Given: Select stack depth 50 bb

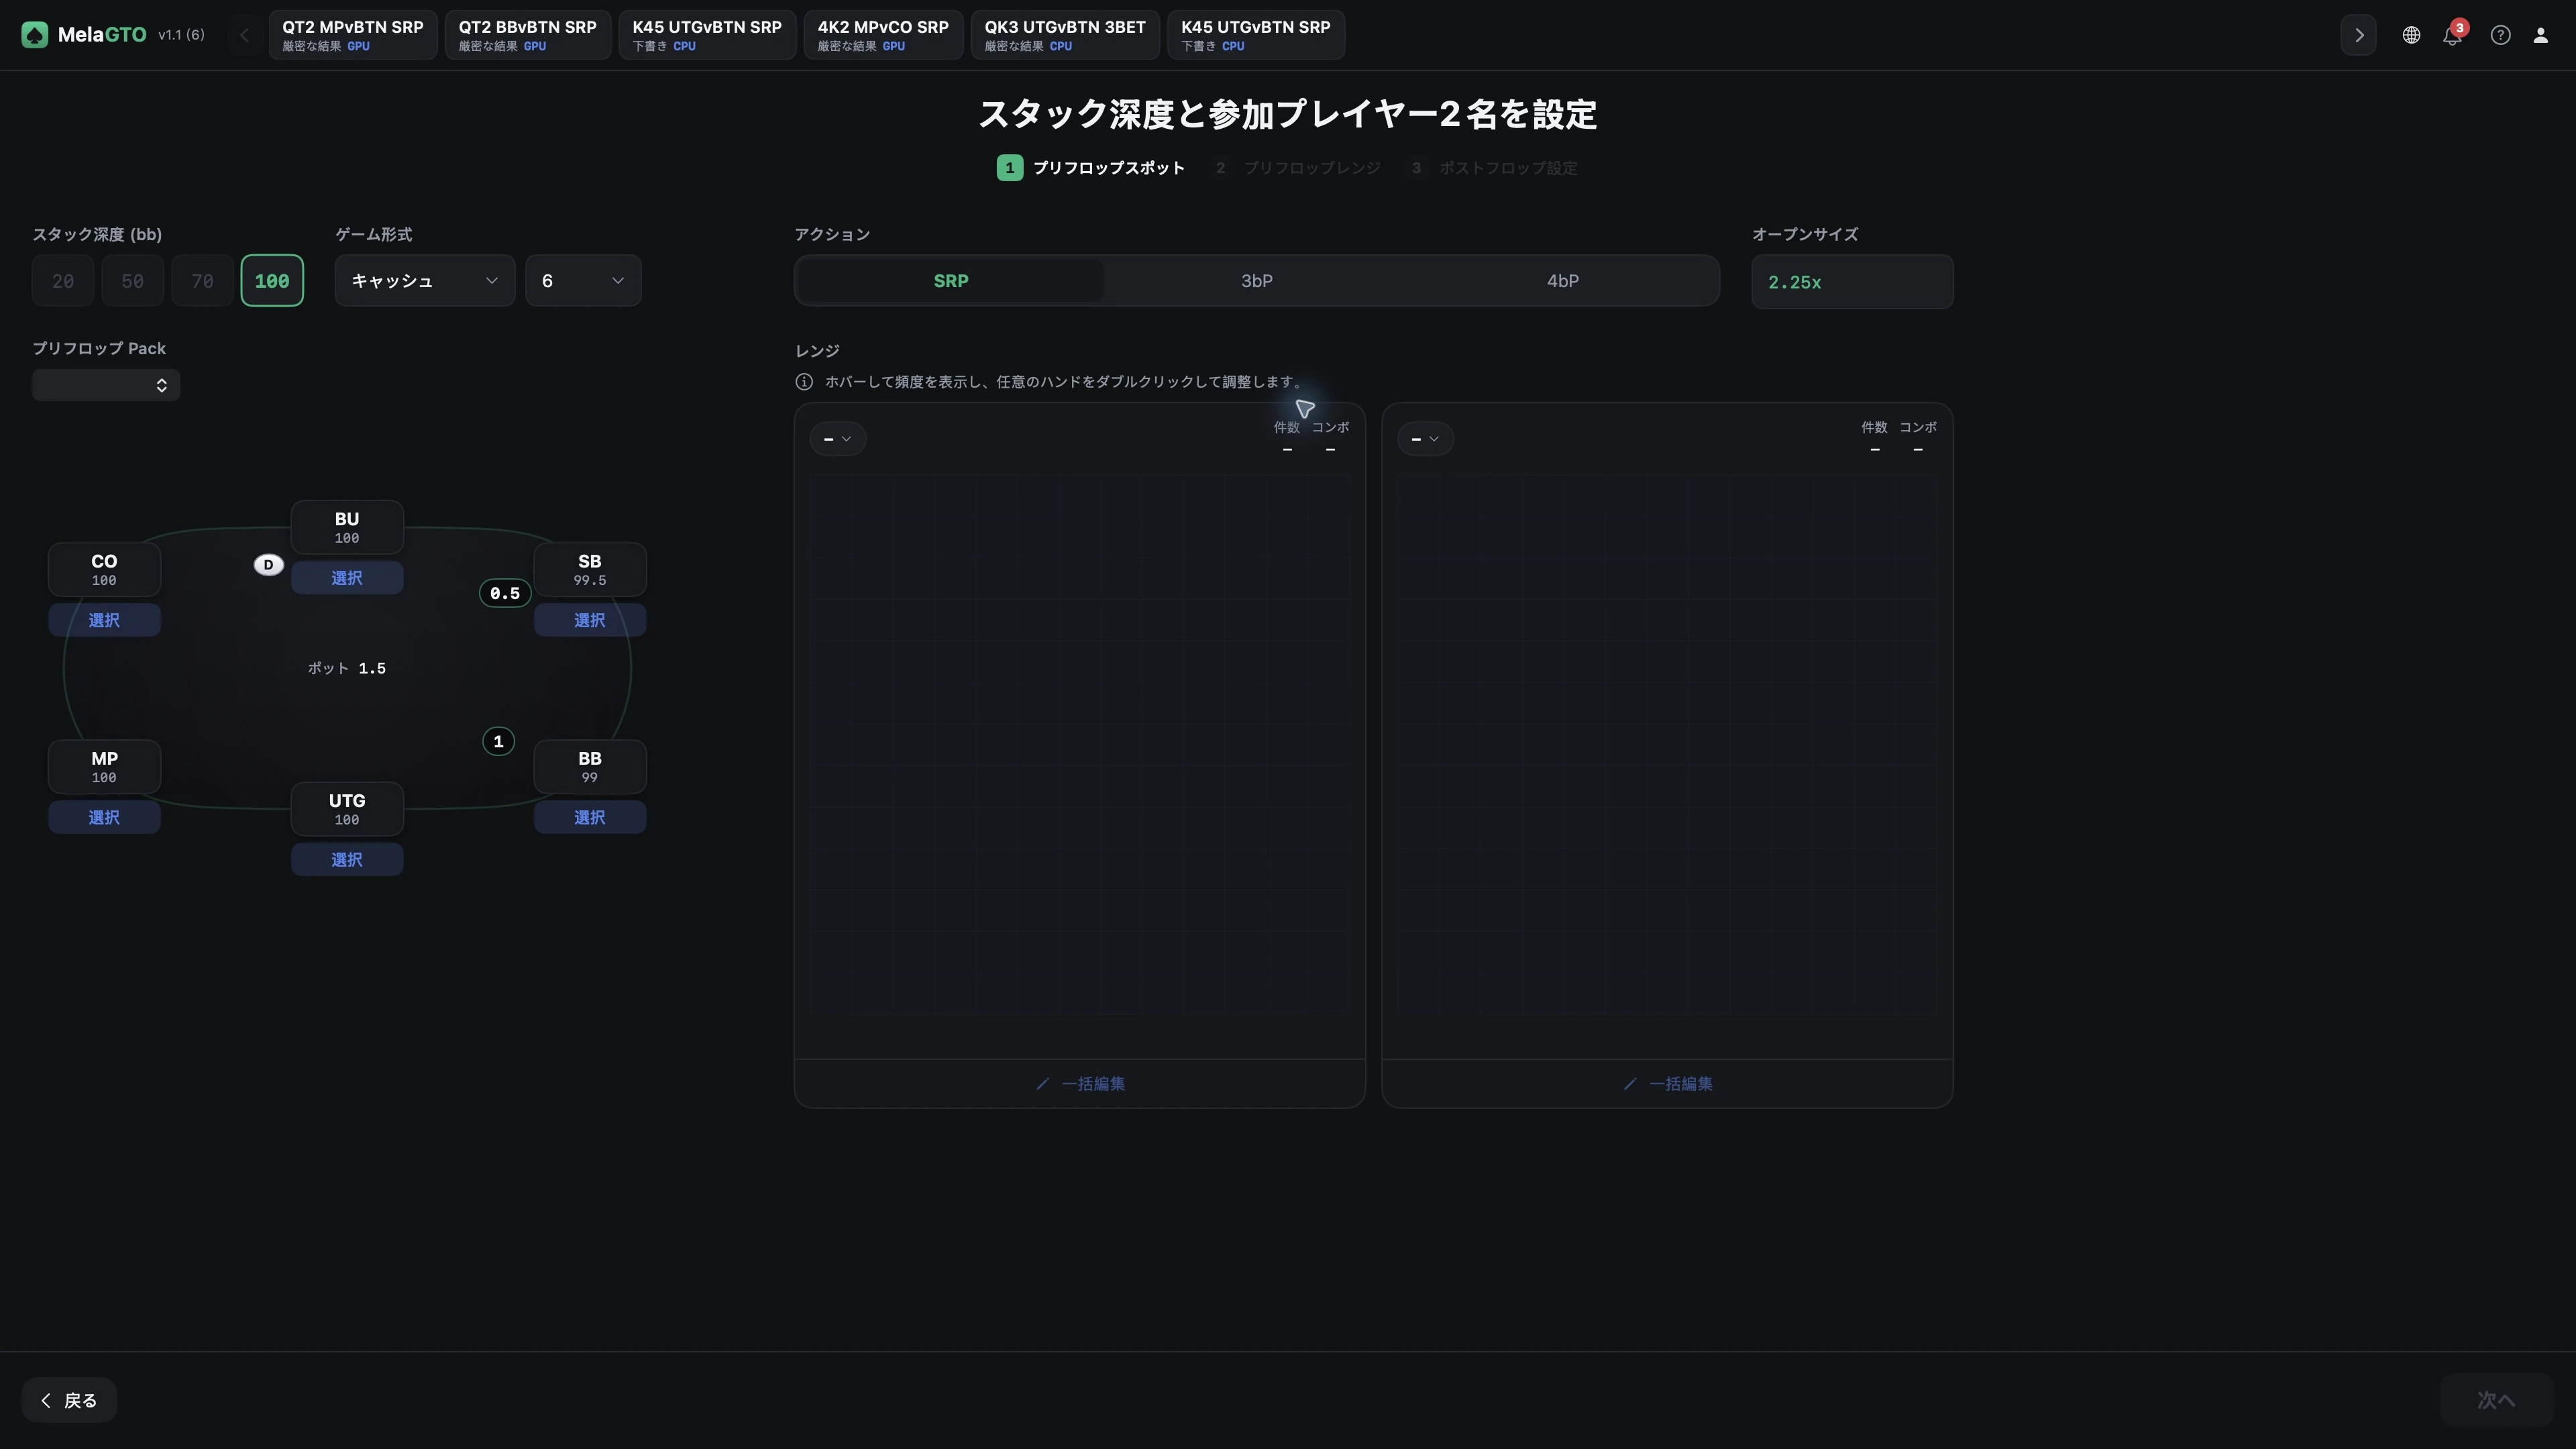Looking at the screenshot, I should pyautogui.click(x=132, y=281).
